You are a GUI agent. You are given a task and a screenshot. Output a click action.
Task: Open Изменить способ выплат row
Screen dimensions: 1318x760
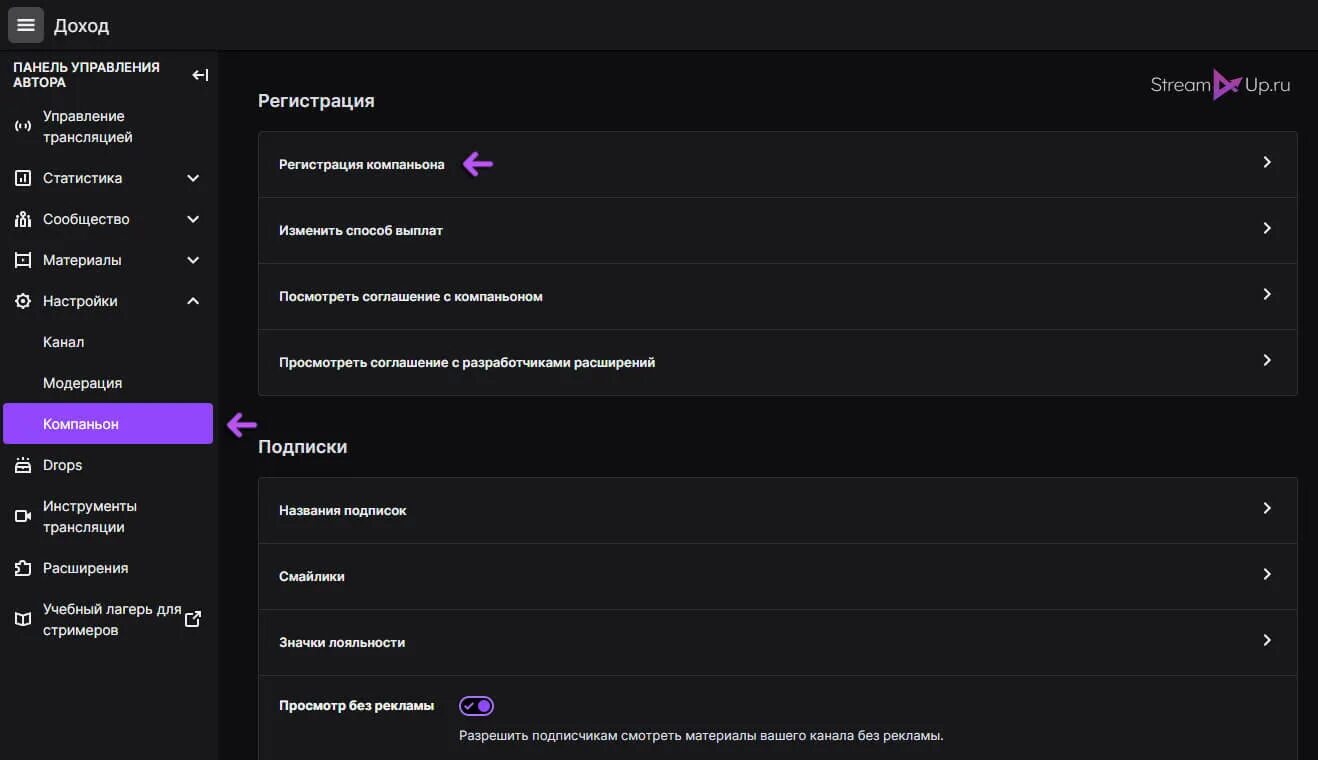point(777,230)
